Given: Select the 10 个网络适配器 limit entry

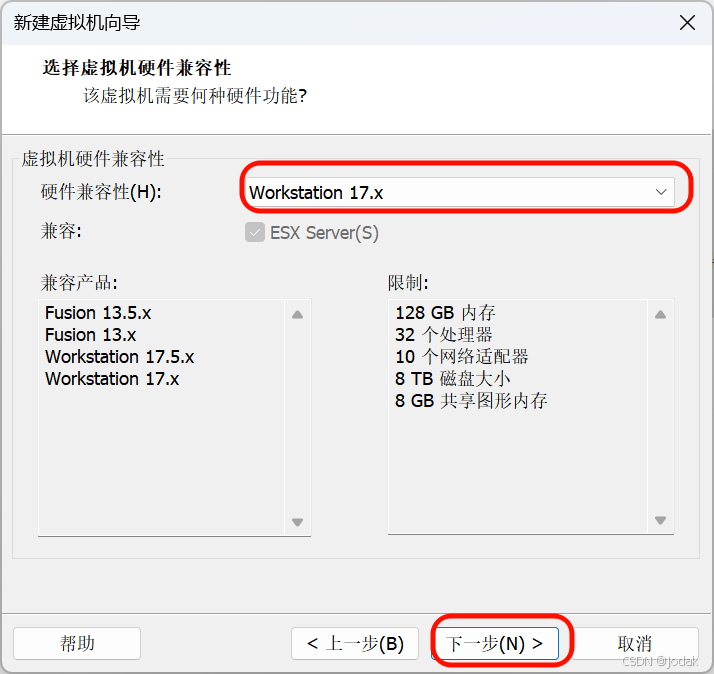Looking at the screenshot, I should [462, 357].
